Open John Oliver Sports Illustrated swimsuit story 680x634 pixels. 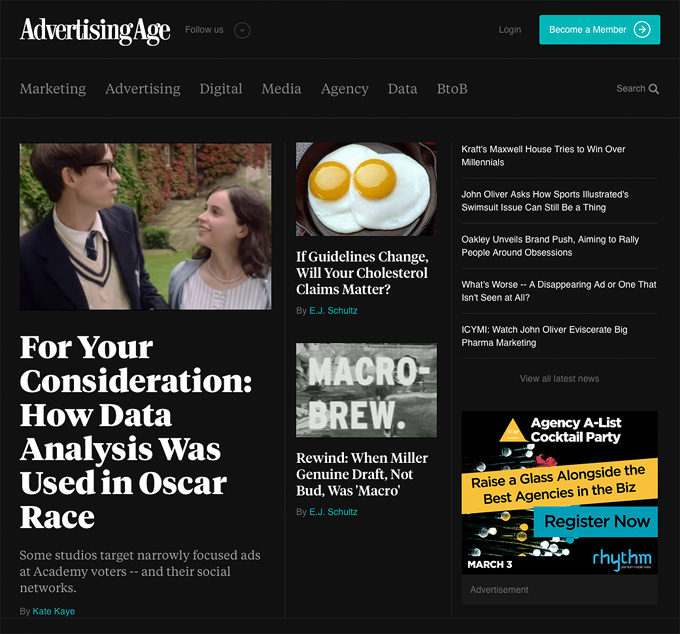pos(545,201)
